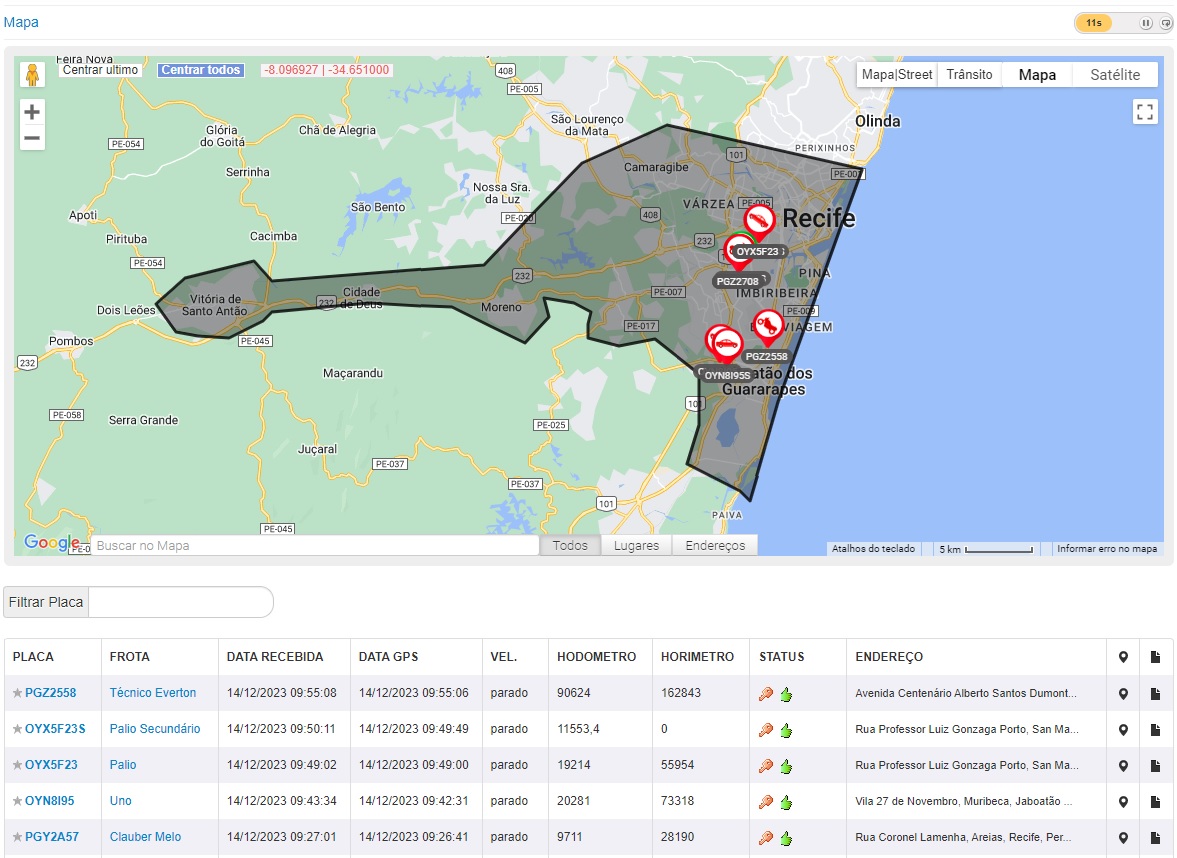The width and height of the screenshot is (1177, 858).
Task: Zoom in on the map
Action: click(32, 113)
